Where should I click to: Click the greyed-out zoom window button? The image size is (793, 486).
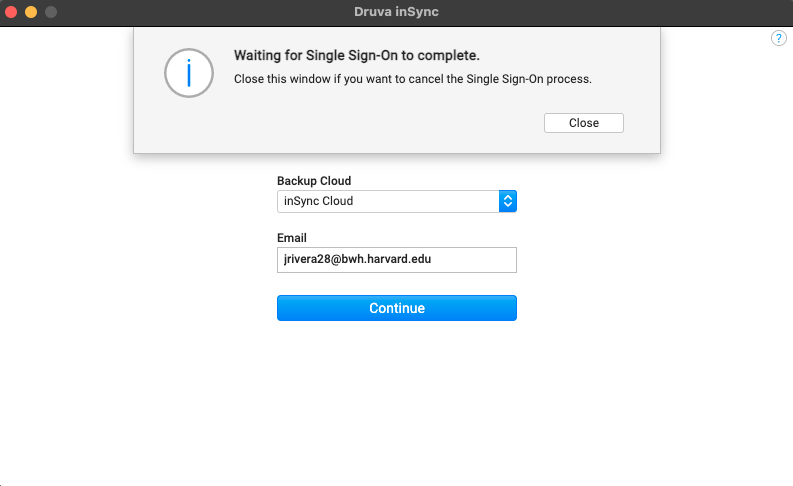[51, 12]
